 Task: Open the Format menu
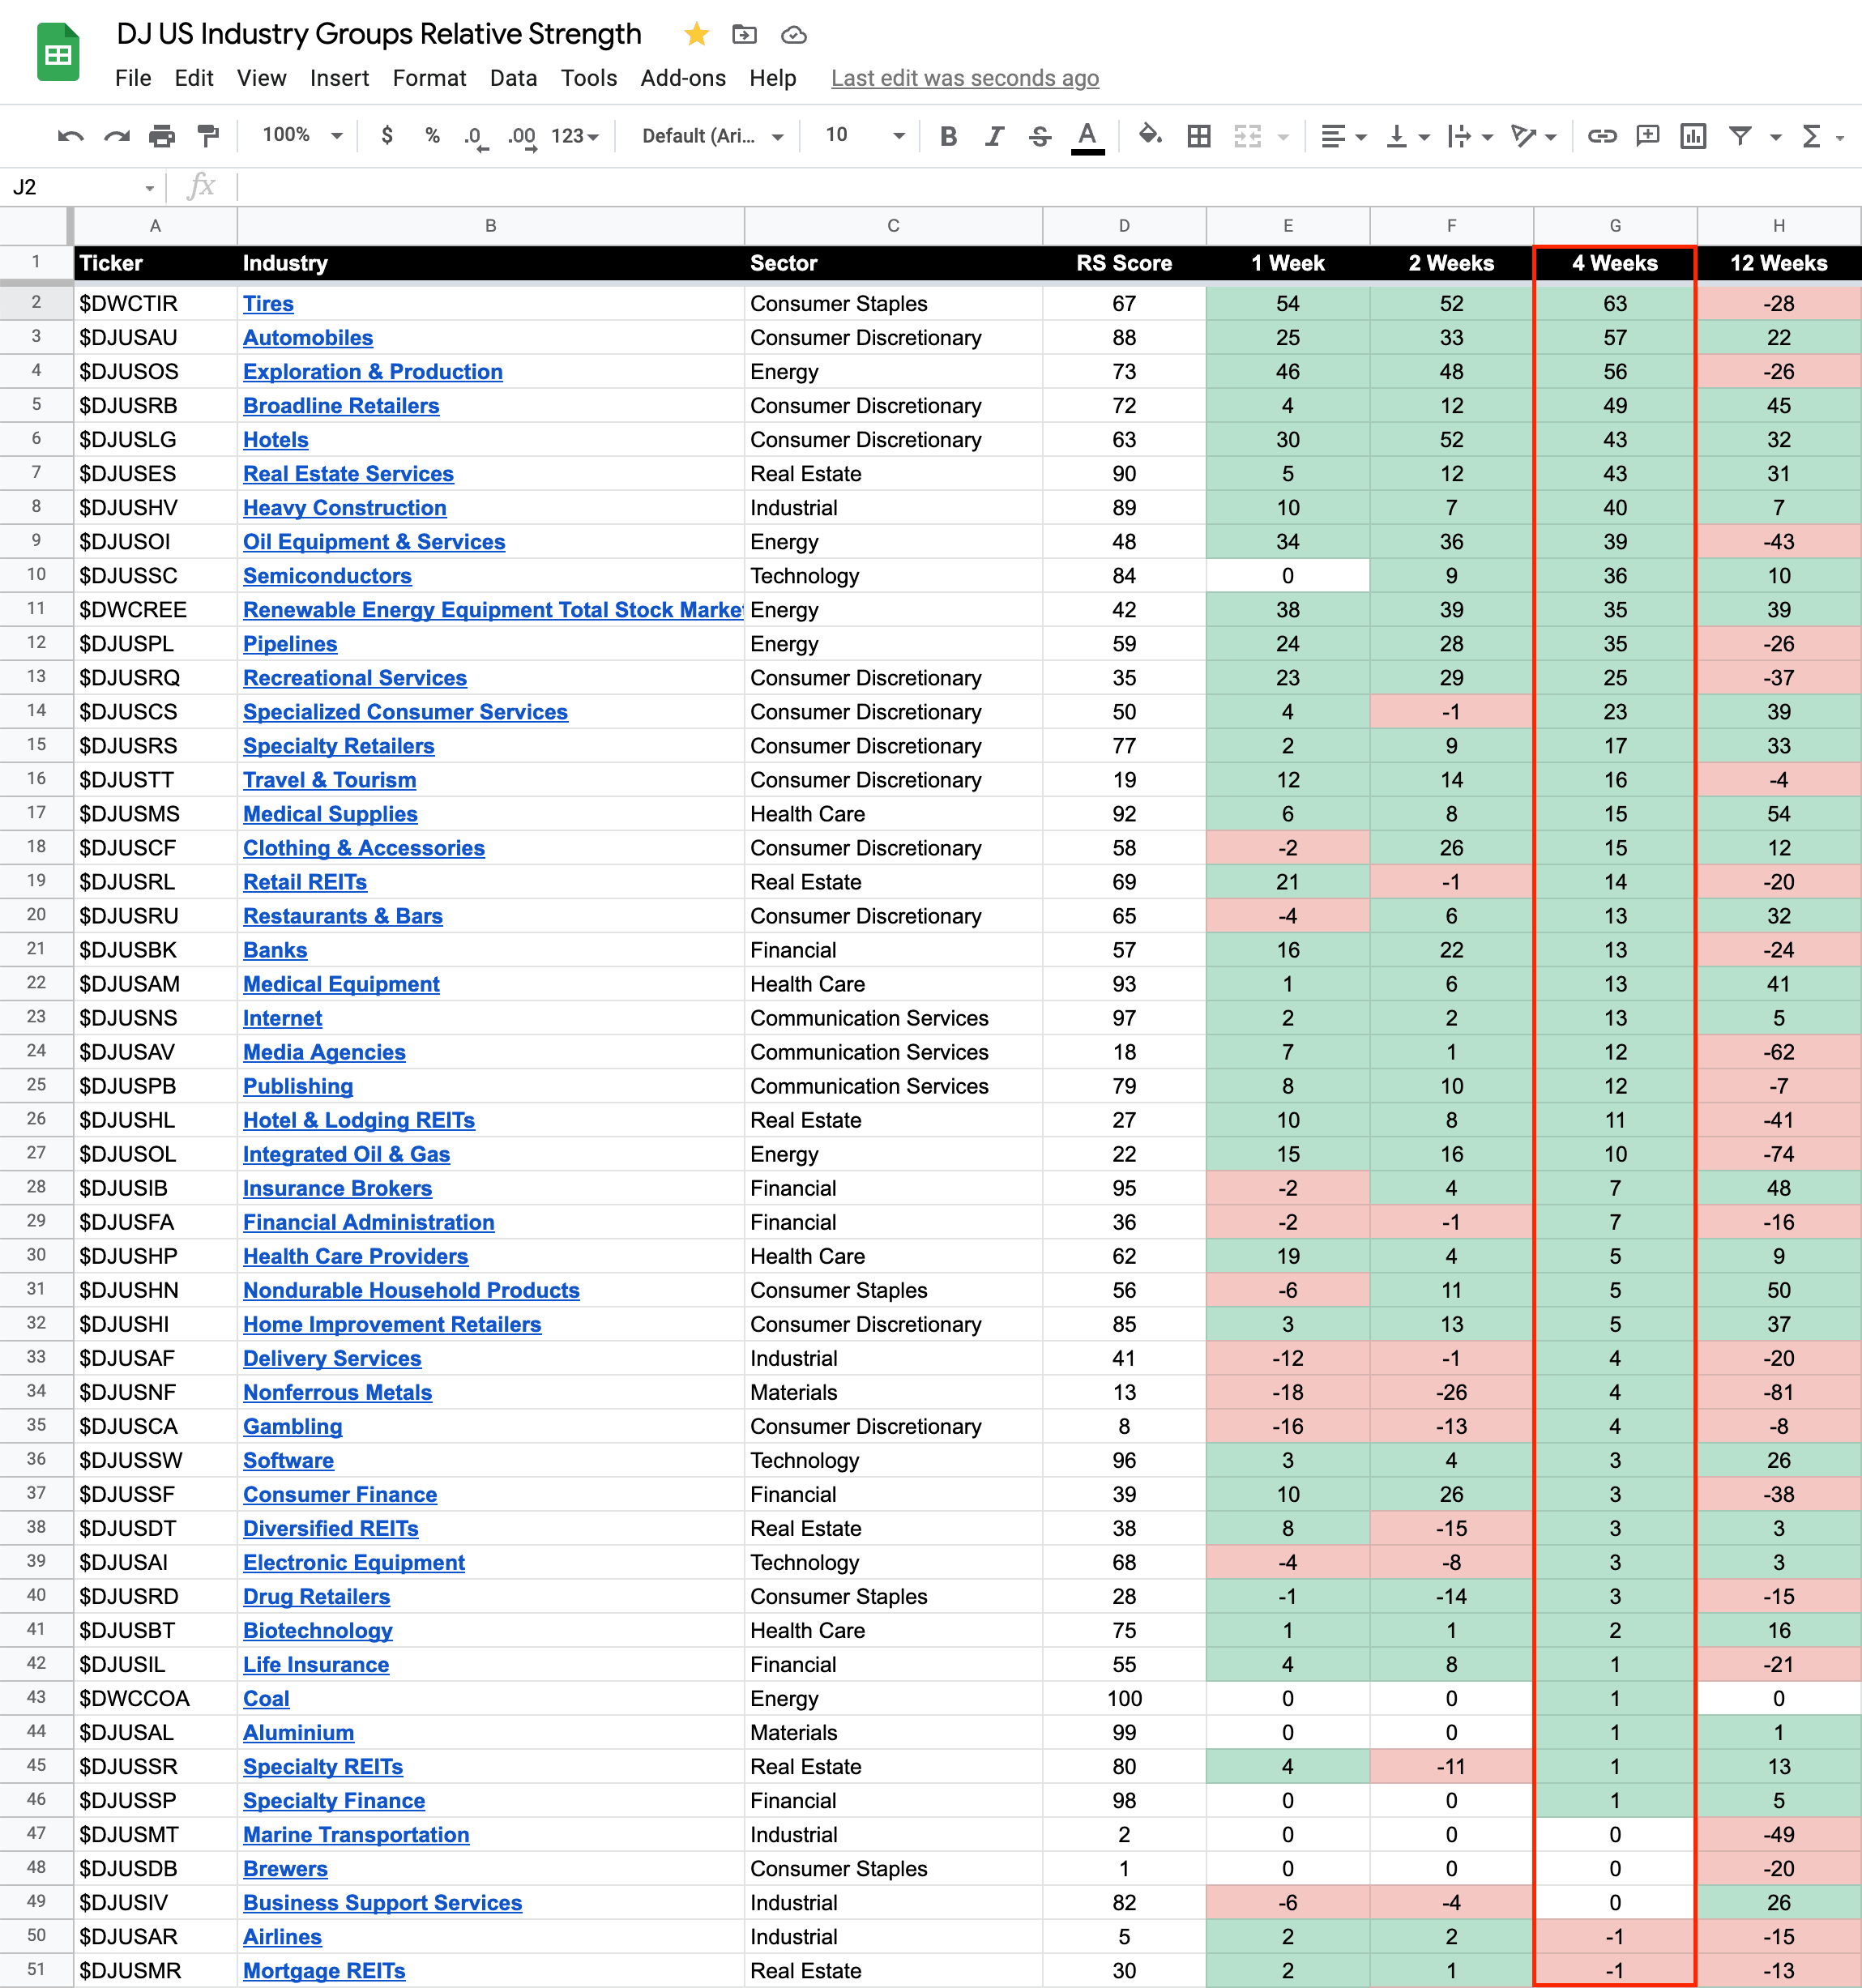click(429, 78)
